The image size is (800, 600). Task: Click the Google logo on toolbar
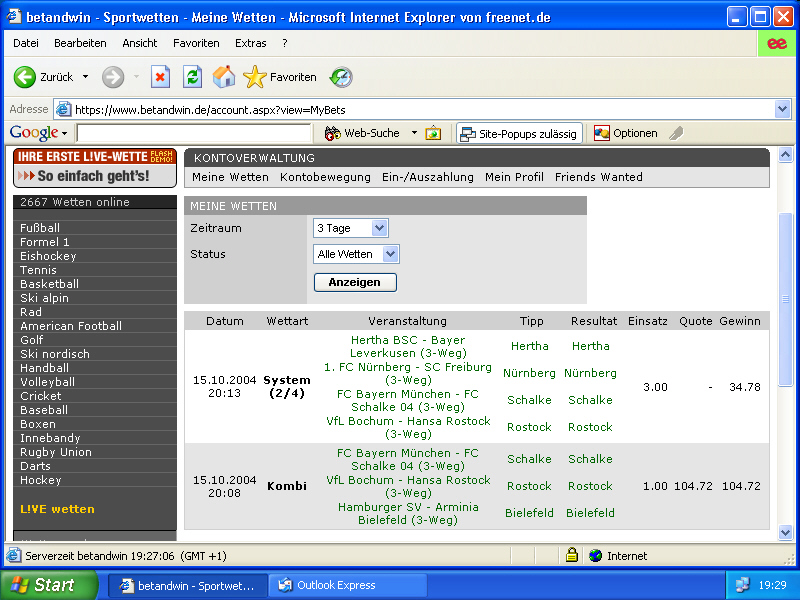pos(34,133)
